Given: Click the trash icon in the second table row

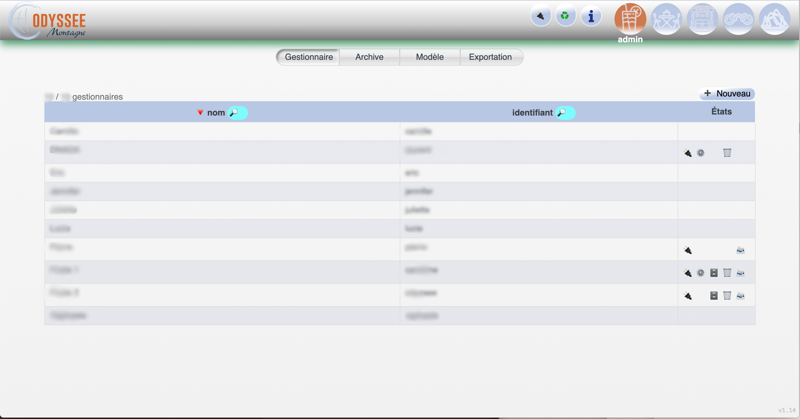Looking at the screenshot, I should [727, 153].
